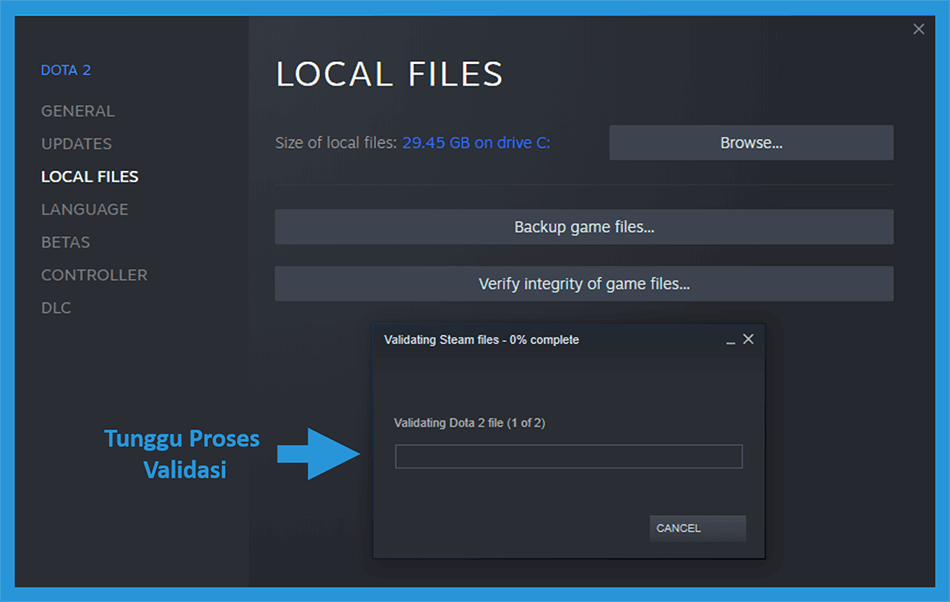Open the CONTROLLER tab
Image resolution: width=950 pixels, height=602 pixels.
(x=94, y=275)
